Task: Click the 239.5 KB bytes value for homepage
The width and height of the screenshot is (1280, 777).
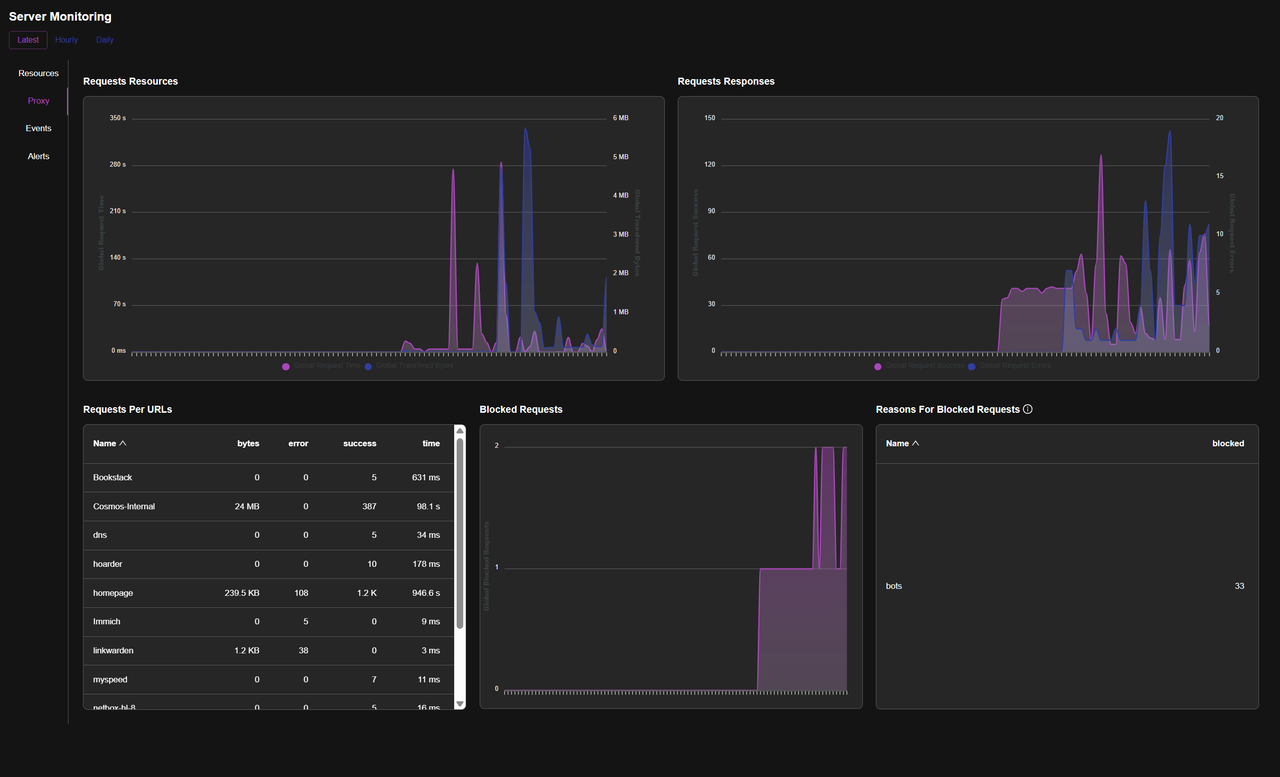Action: (242, 593)
